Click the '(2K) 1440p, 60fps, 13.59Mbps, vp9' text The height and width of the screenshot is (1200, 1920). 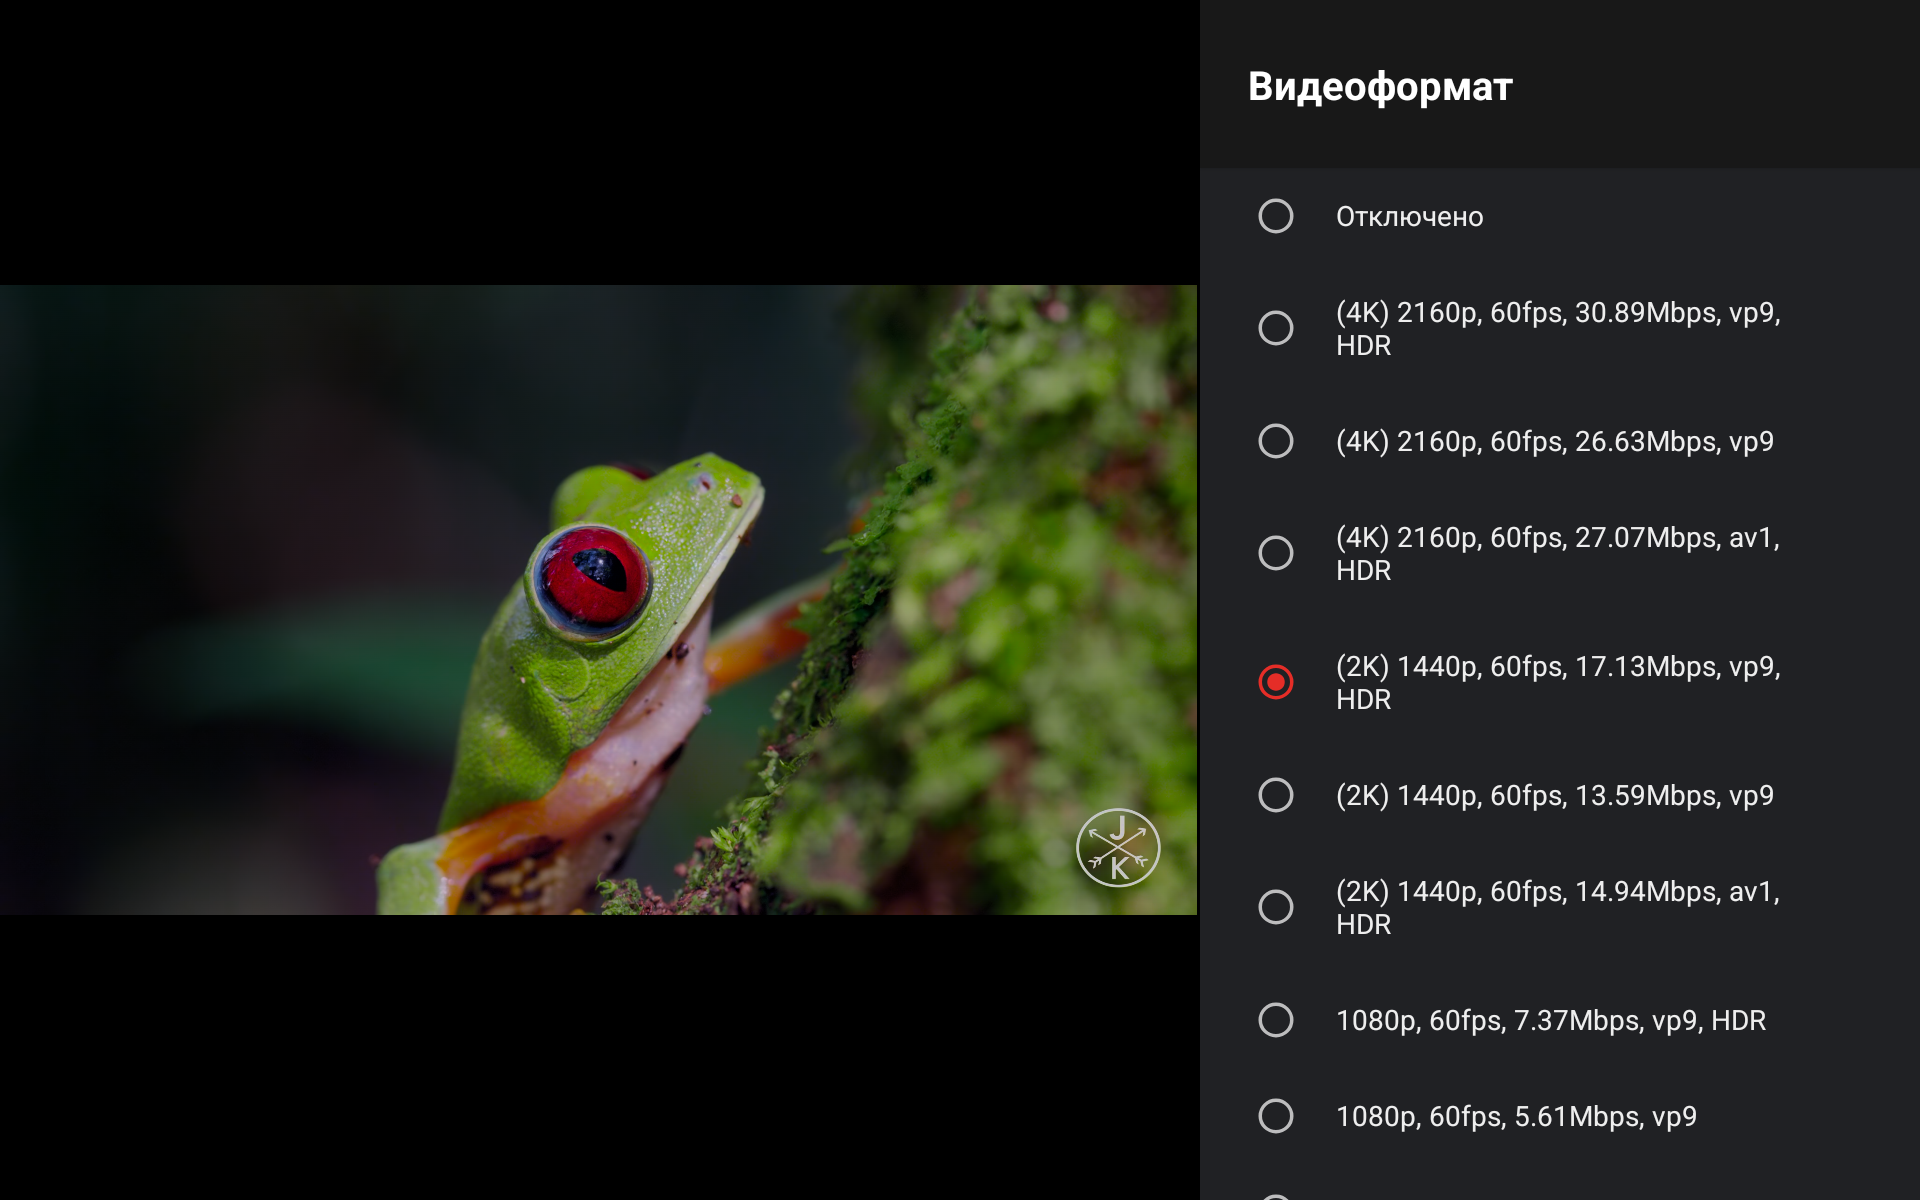[1555, 796]
